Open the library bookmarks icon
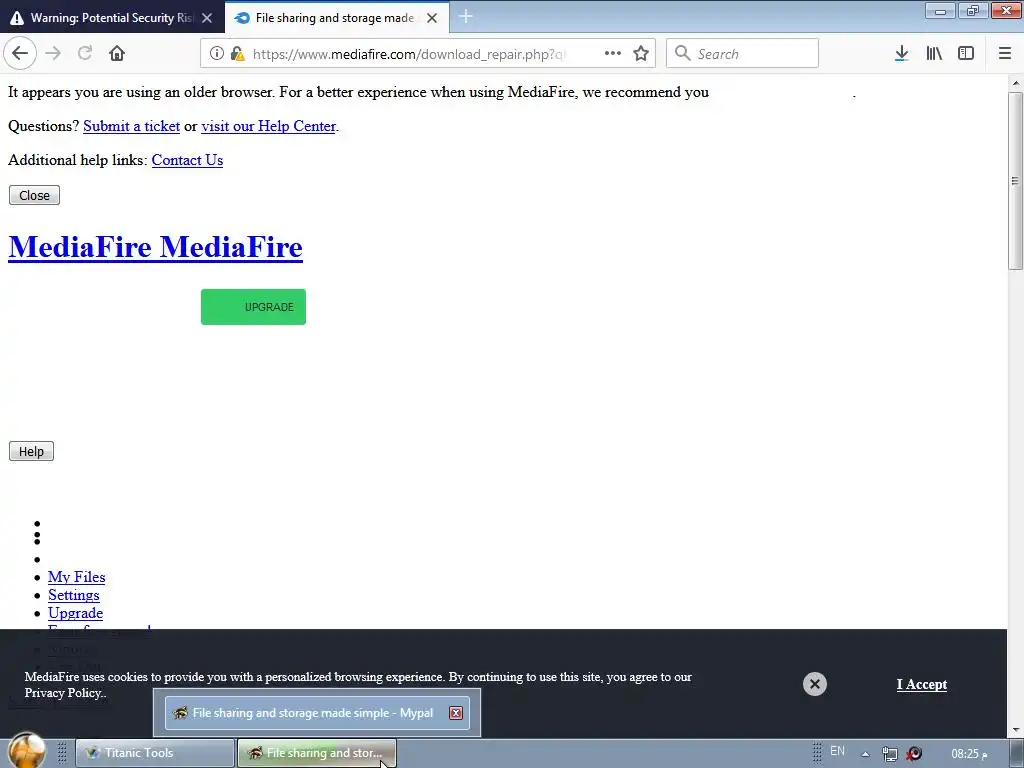This screenshot has height=768, width=1024. 934,54
